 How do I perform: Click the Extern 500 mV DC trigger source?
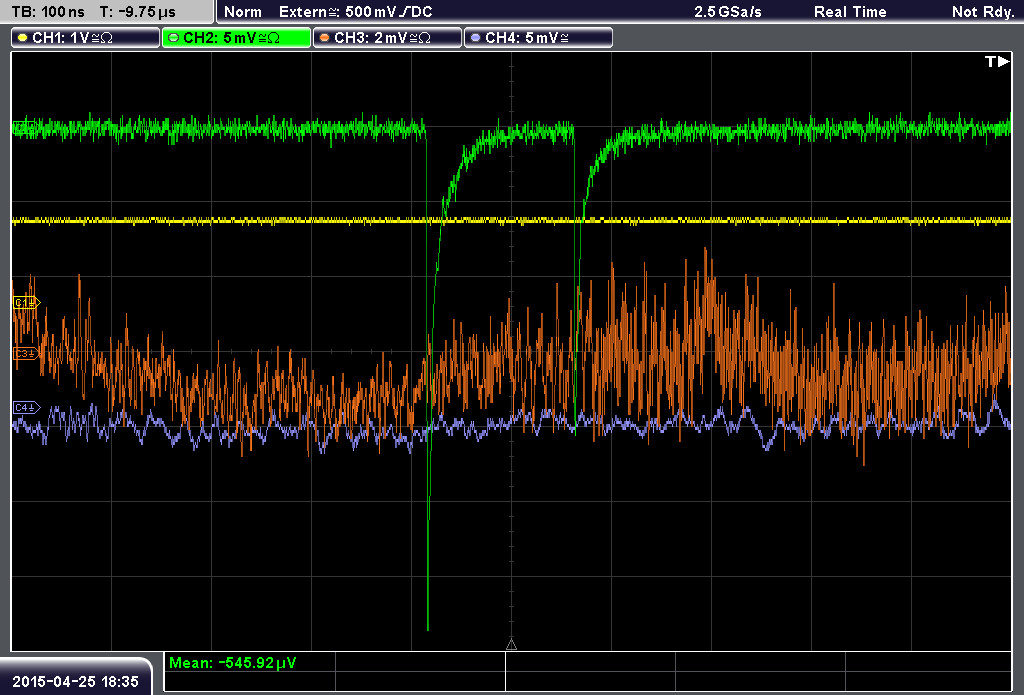coord(356,12)
